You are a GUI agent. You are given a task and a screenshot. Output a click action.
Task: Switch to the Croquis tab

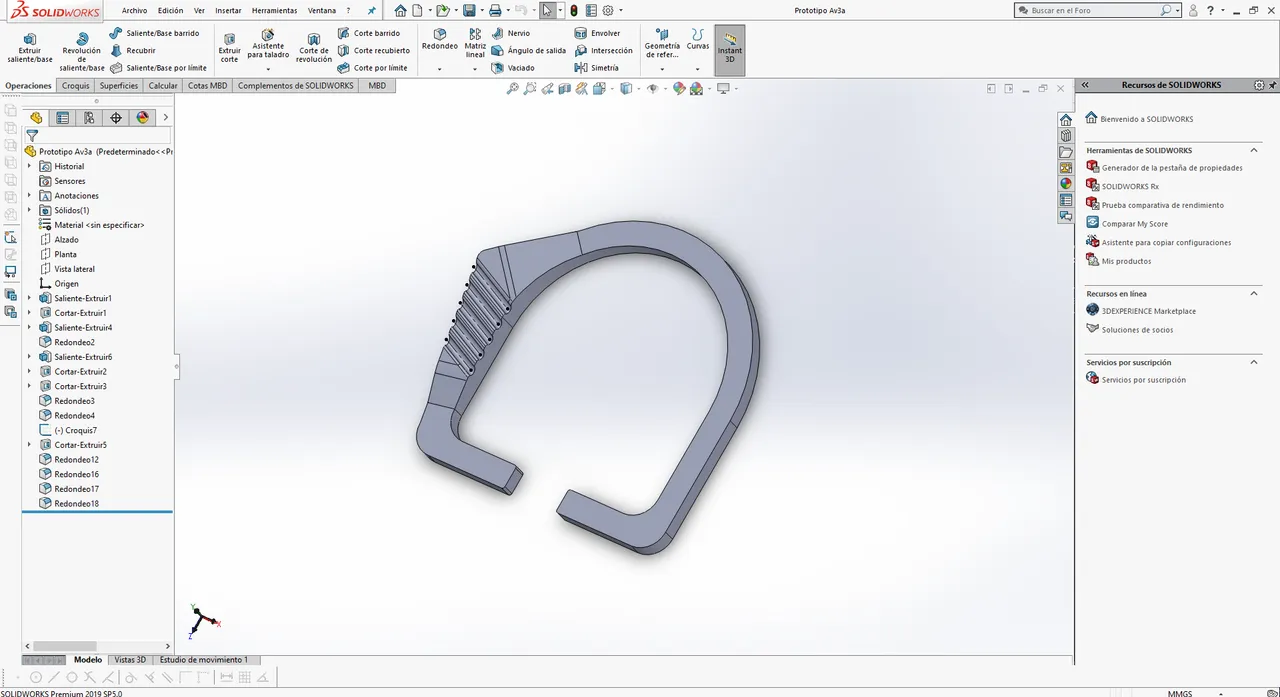(76, 86)
